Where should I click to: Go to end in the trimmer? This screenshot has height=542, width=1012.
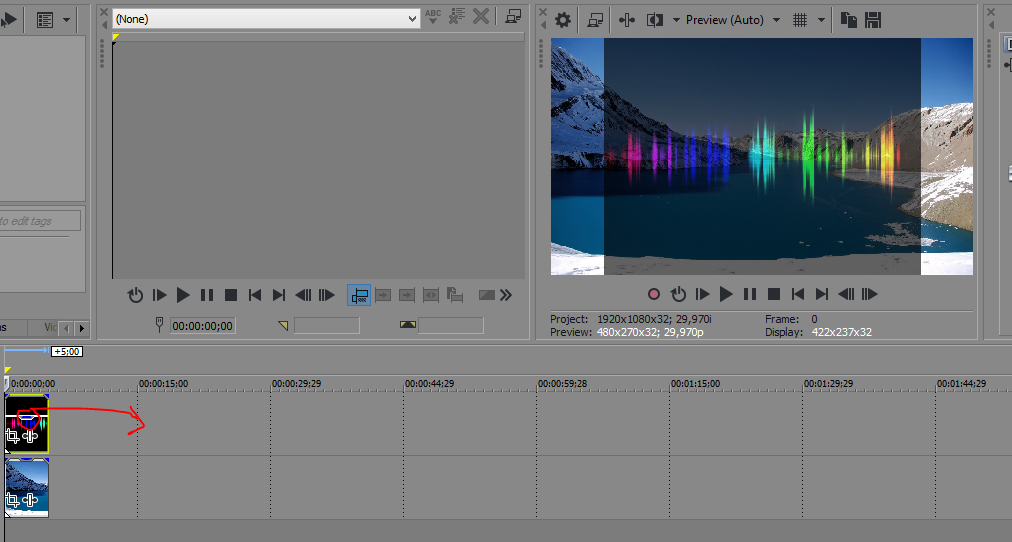tap(279, 296)
